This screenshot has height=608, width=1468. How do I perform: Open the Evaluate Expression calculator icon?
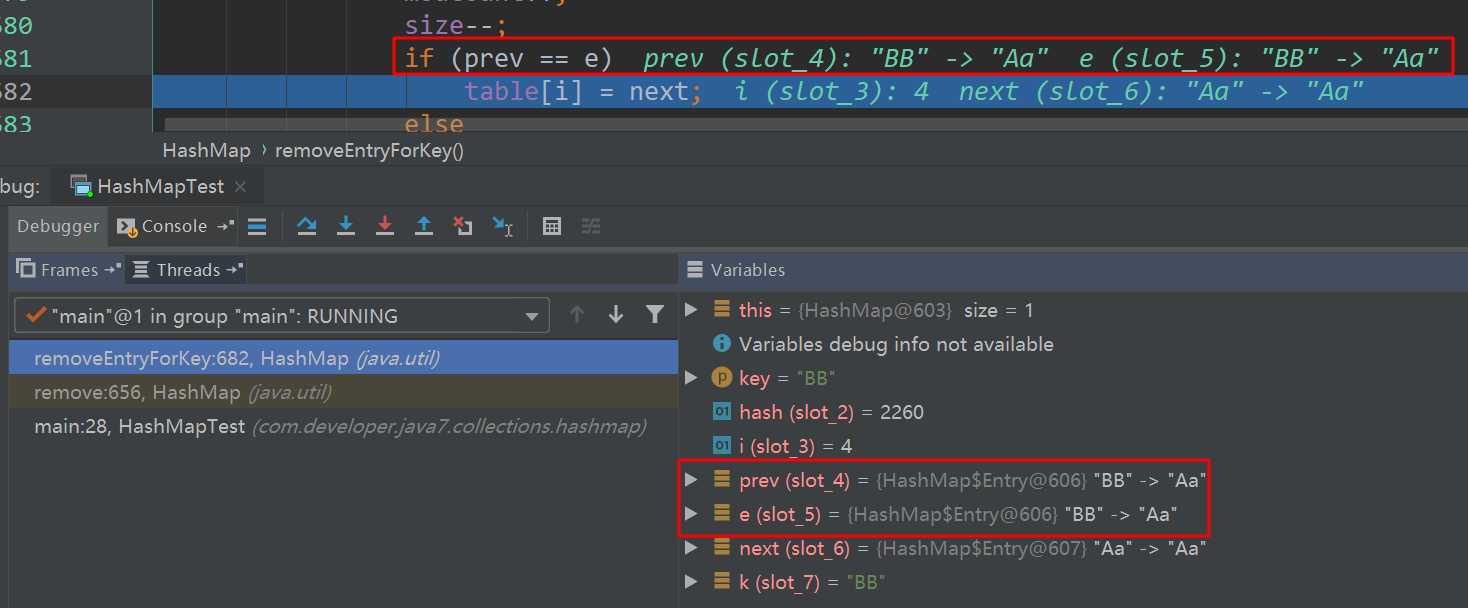pyautogui.click(x=551, y=227)
